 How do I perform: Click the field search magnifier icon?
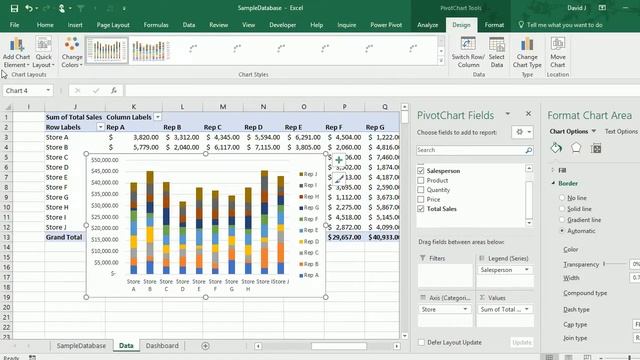(528, 150)
